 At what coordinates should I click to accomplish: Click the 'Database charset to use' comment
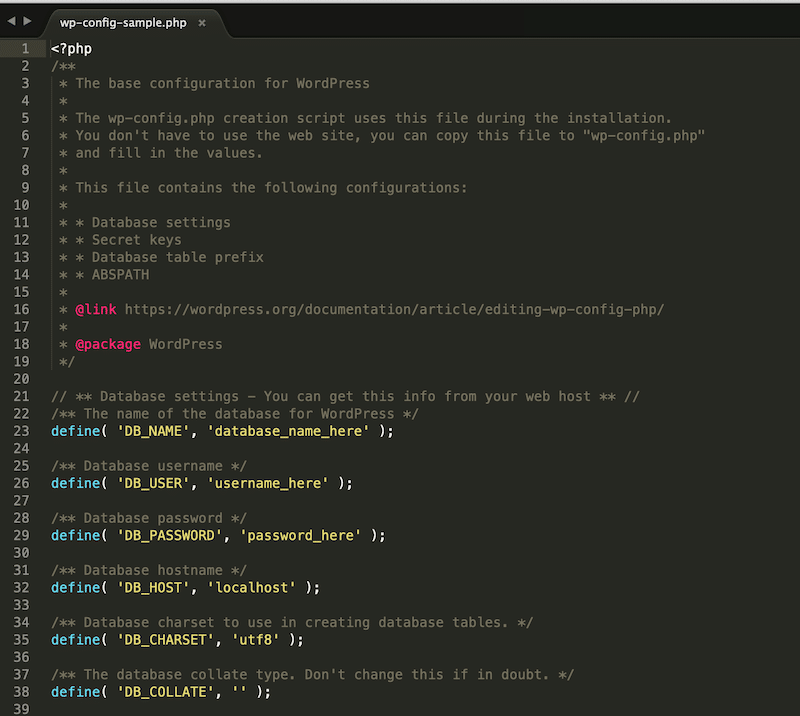[x=292, y=623]
